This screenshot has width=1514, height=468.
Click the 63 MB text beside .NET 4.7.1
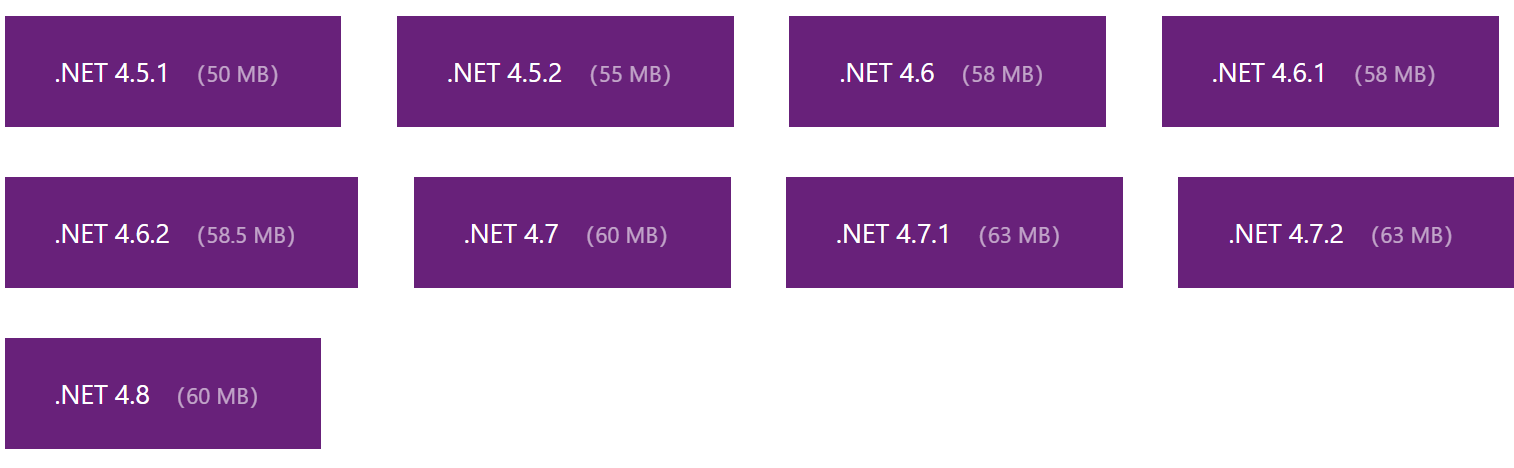[x=1019, y=236]
